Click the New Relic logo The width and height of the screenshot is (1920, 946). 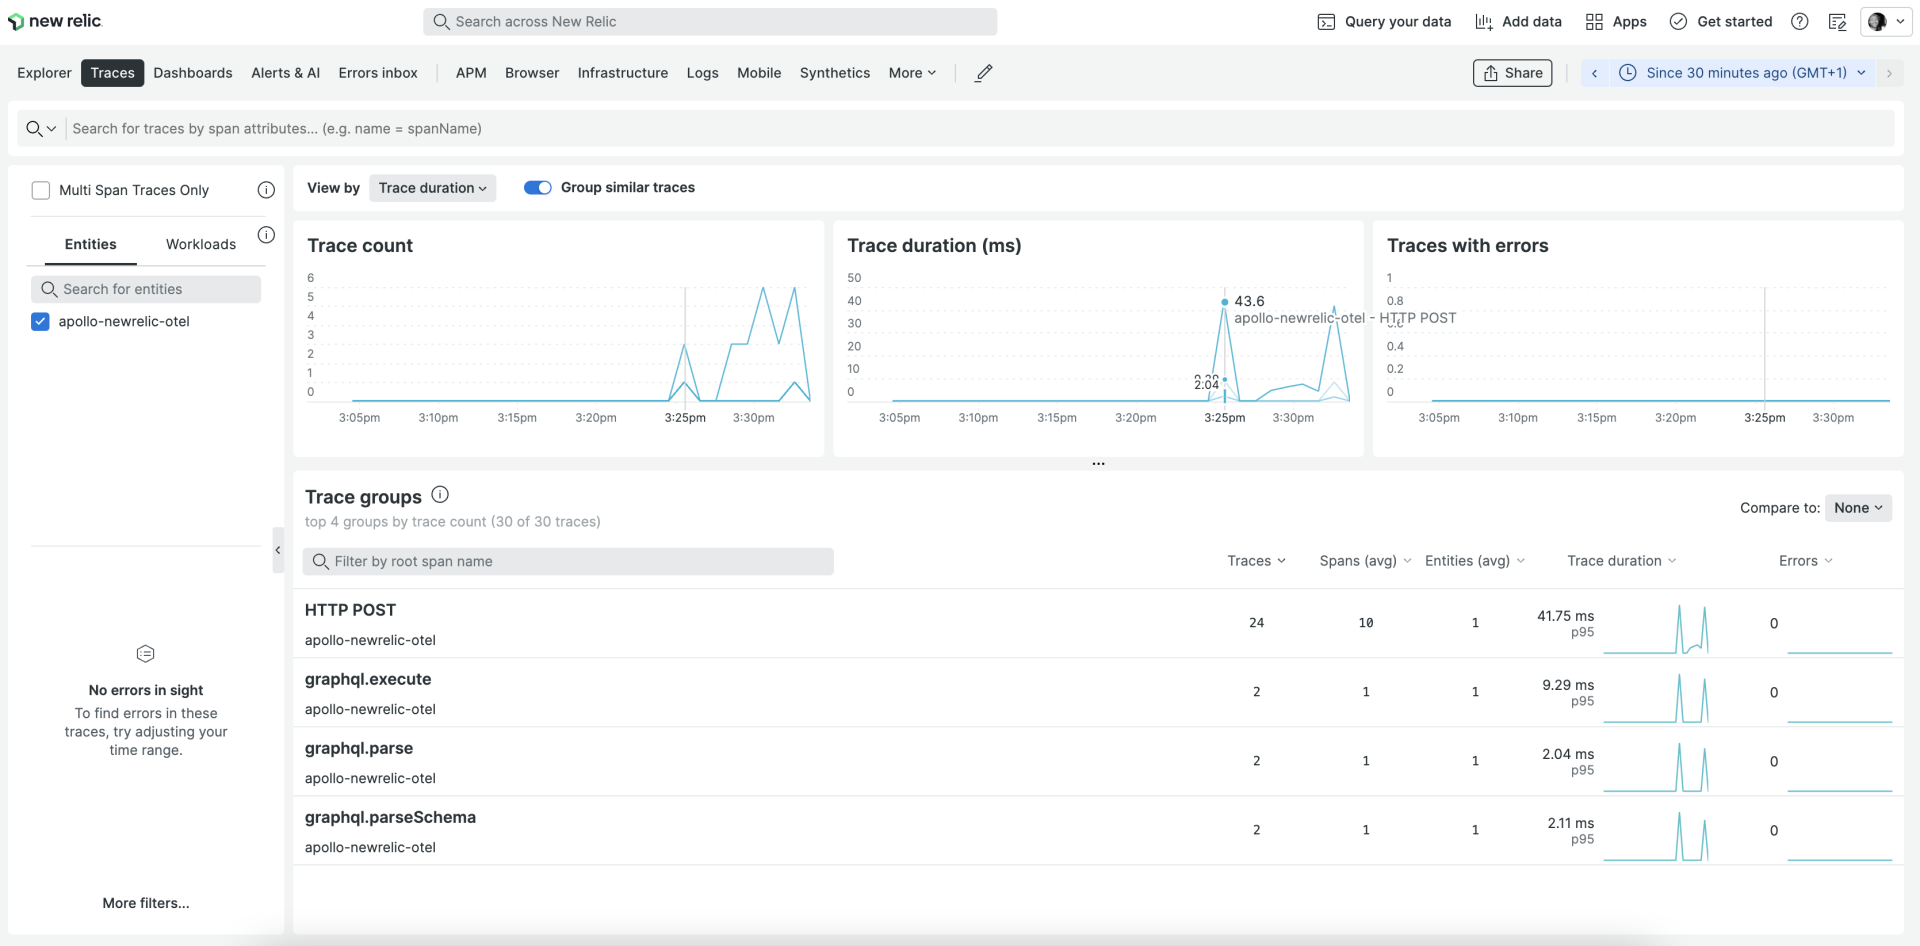point(55,20)
